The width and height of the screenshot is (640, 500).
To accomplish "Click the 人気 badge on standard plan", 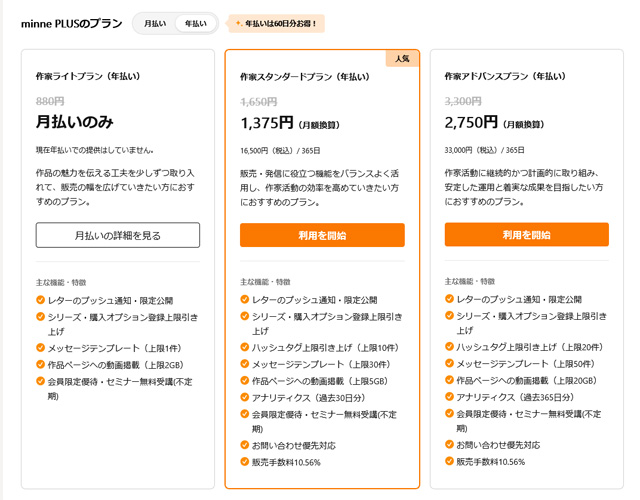I will click(x=402, y=59).
